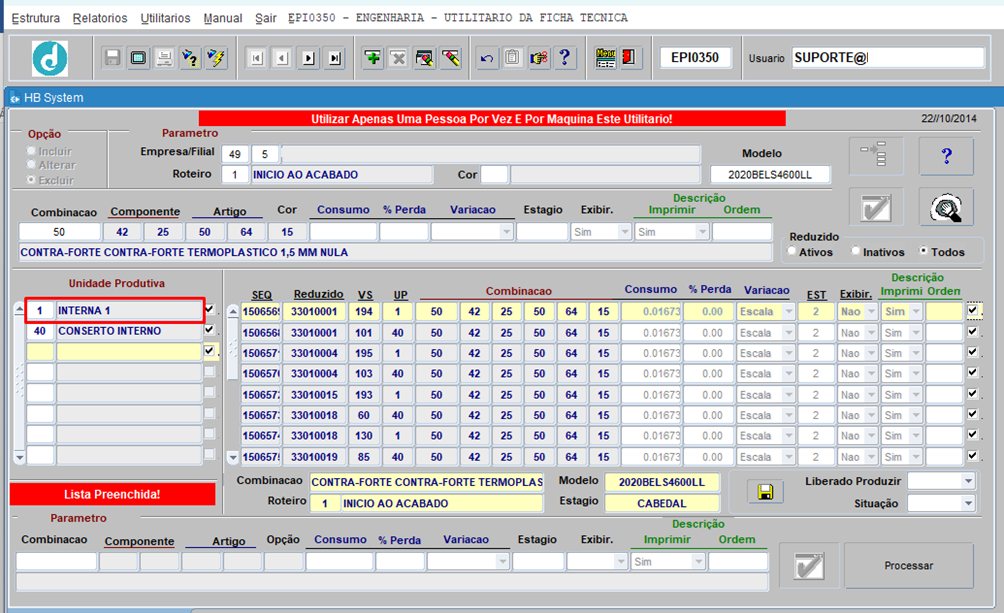The height and width of the screenshot is (613, 1004).
Task: Click the empty Cor code field
Action: point(494,174)
